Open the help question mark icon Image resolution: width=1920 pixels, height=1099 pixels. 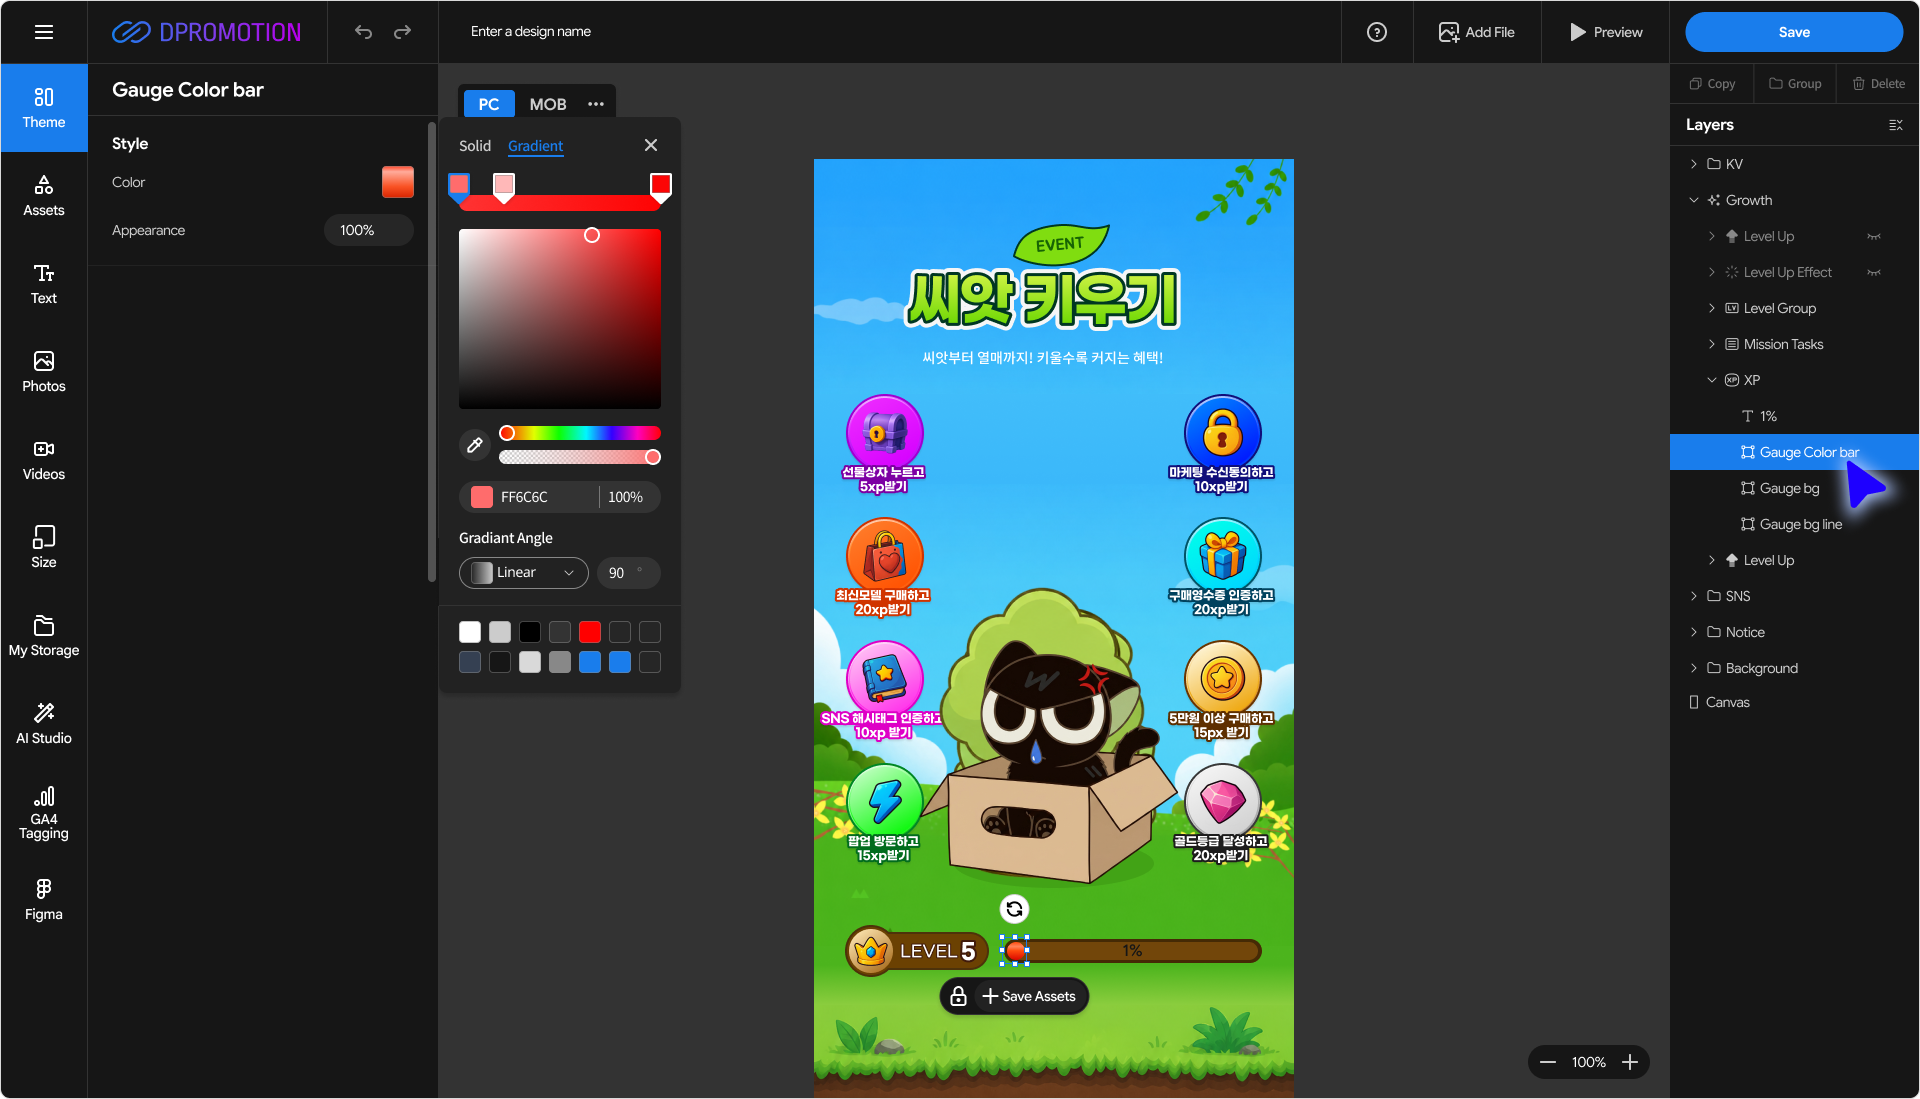[1377, 32]
